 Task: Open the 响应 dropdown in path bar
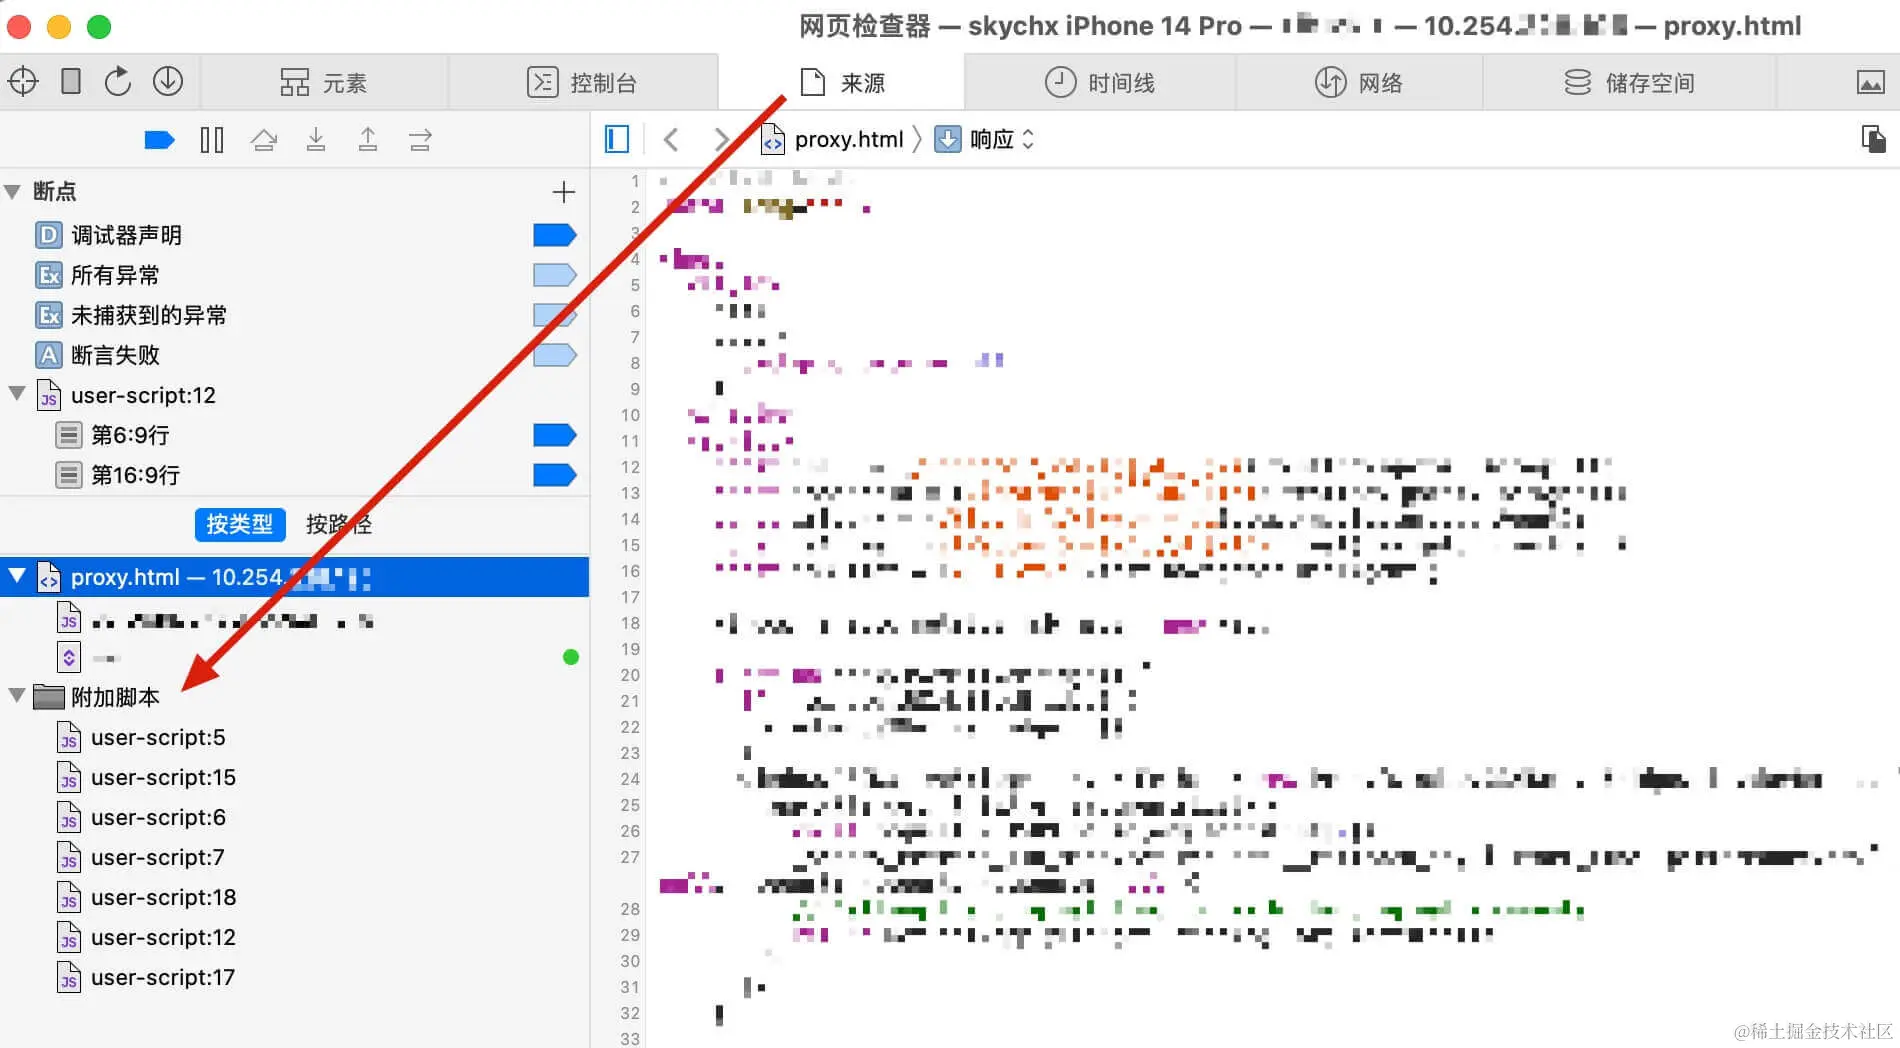tap(985, 139)
